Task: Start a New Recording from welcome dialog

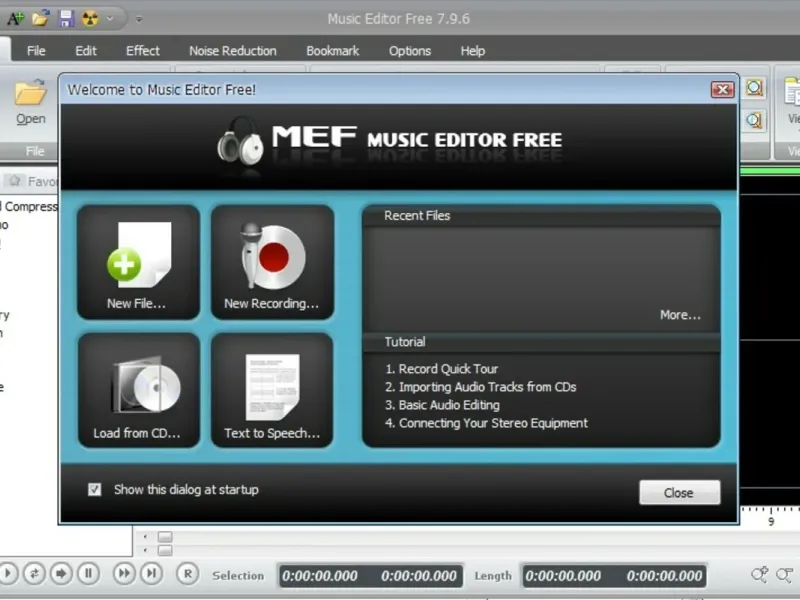Action: pyautogui.click(x=272, y=262)
